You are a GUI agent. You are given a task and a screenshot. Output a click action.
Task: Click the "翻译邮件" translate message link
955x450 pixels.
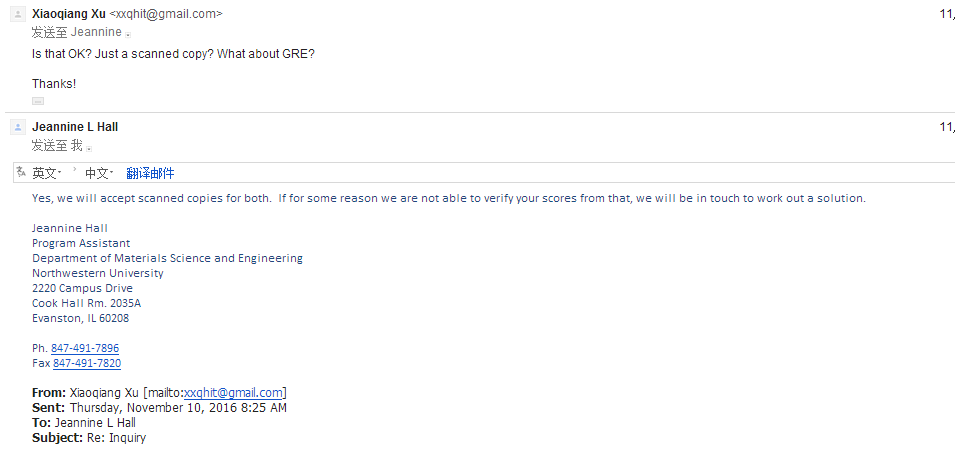pyautogui.click(x=150, y=173)
